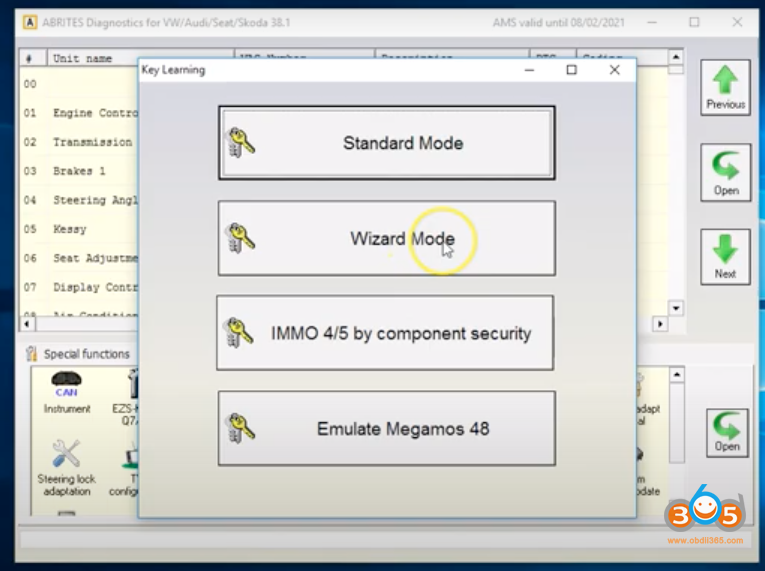The image size is (765, 571).
Task: Select Wizard Mode button
Action: 386,238
